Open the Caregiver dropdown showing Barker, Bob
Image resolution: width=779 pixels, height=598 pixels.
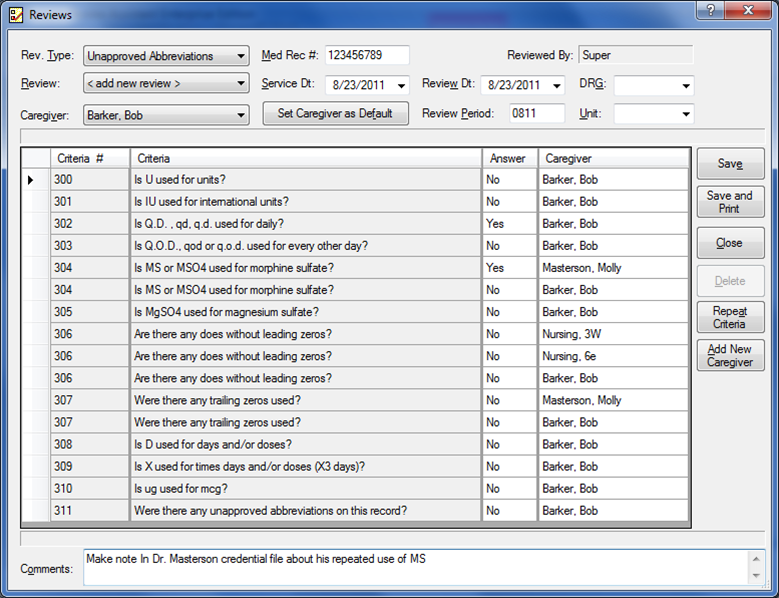(241, 115)
